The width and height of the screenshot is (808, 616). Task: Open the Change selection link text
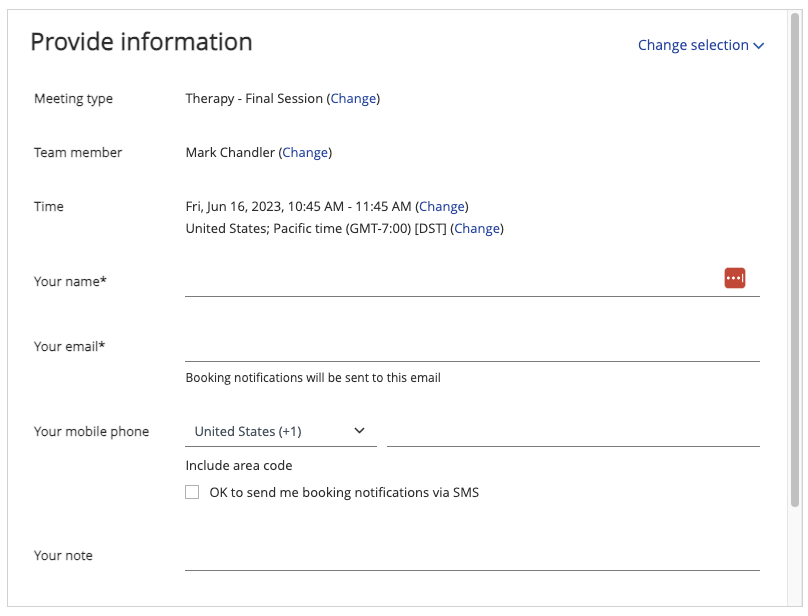point(693,45)
